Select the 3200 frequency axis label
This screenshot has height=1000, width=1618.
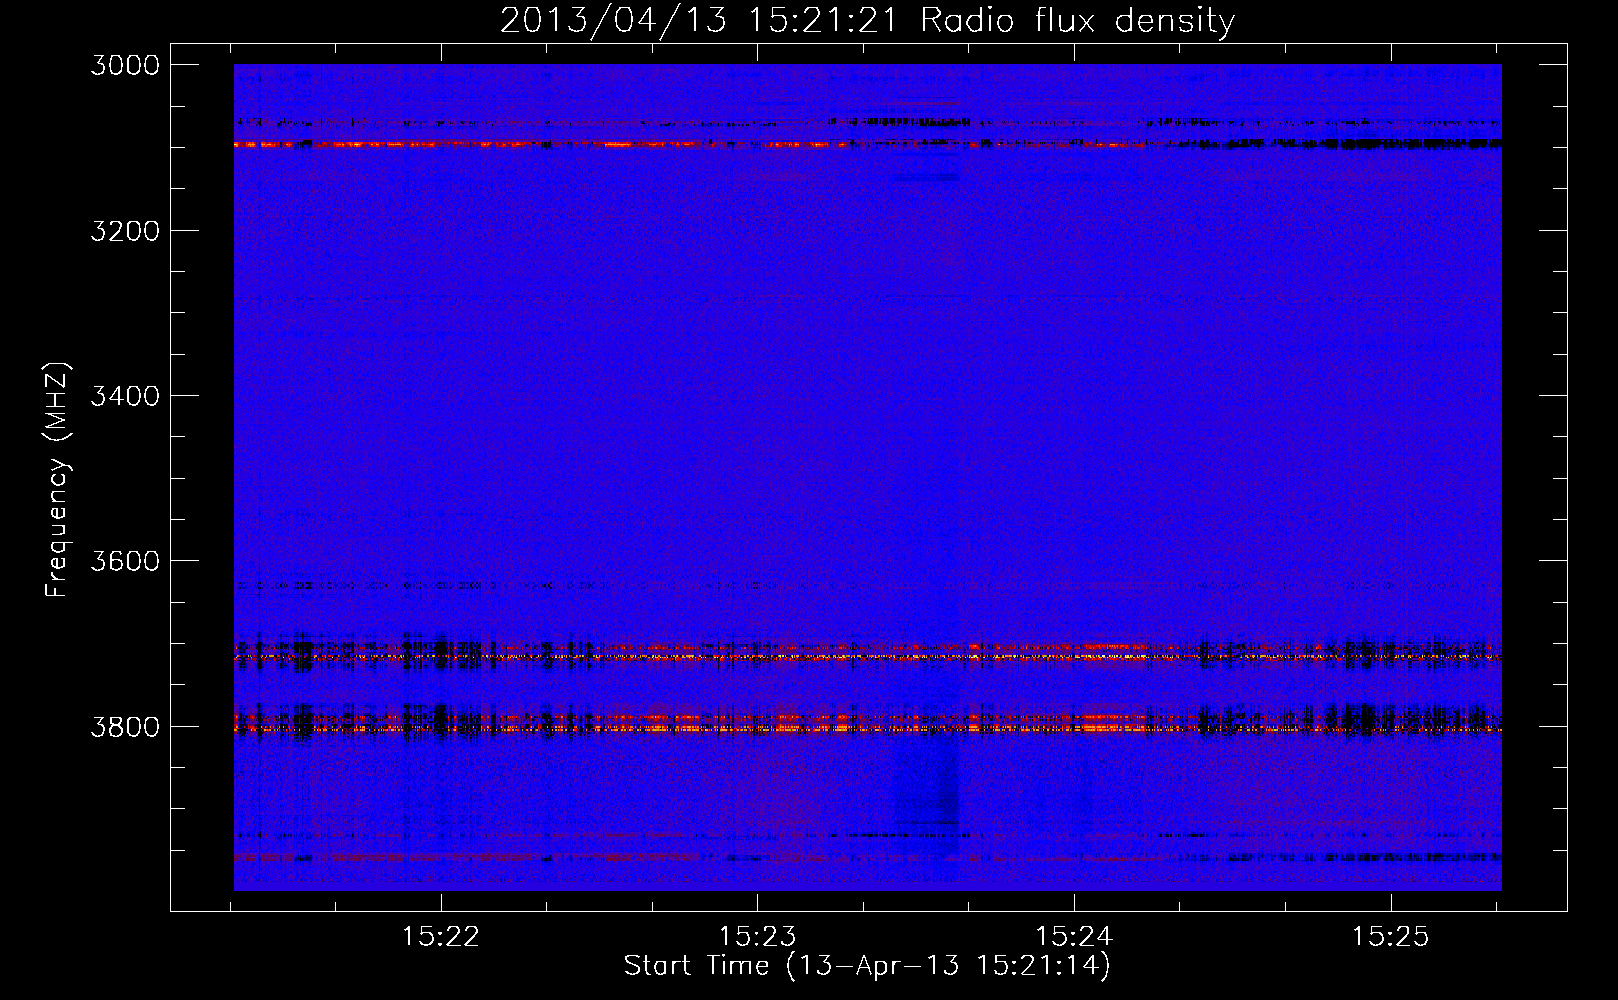pyautogui.click(x=125, y=231)
